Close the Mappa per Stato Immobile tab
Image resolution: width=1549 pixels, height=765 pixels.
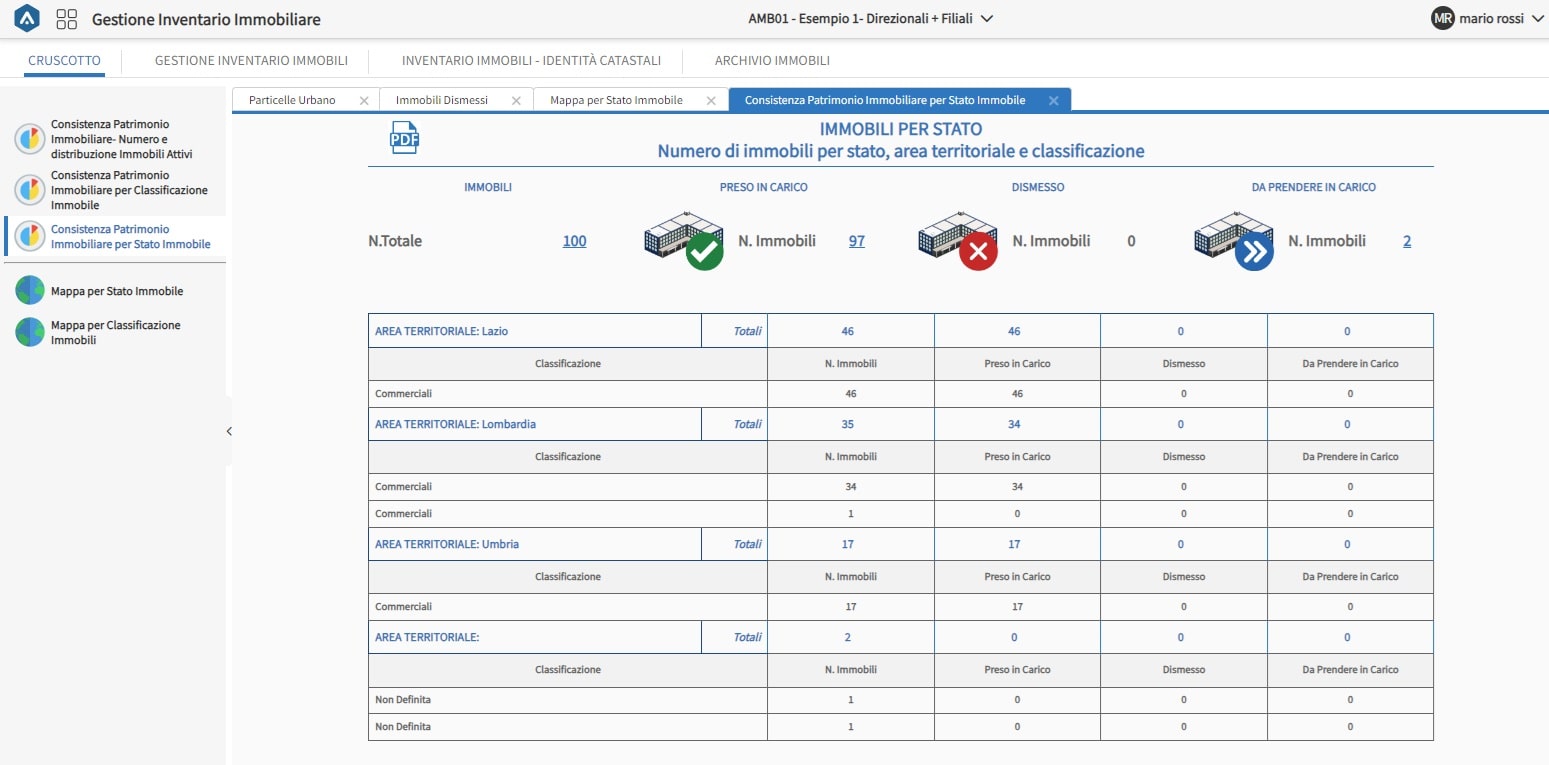click(711, 100)
